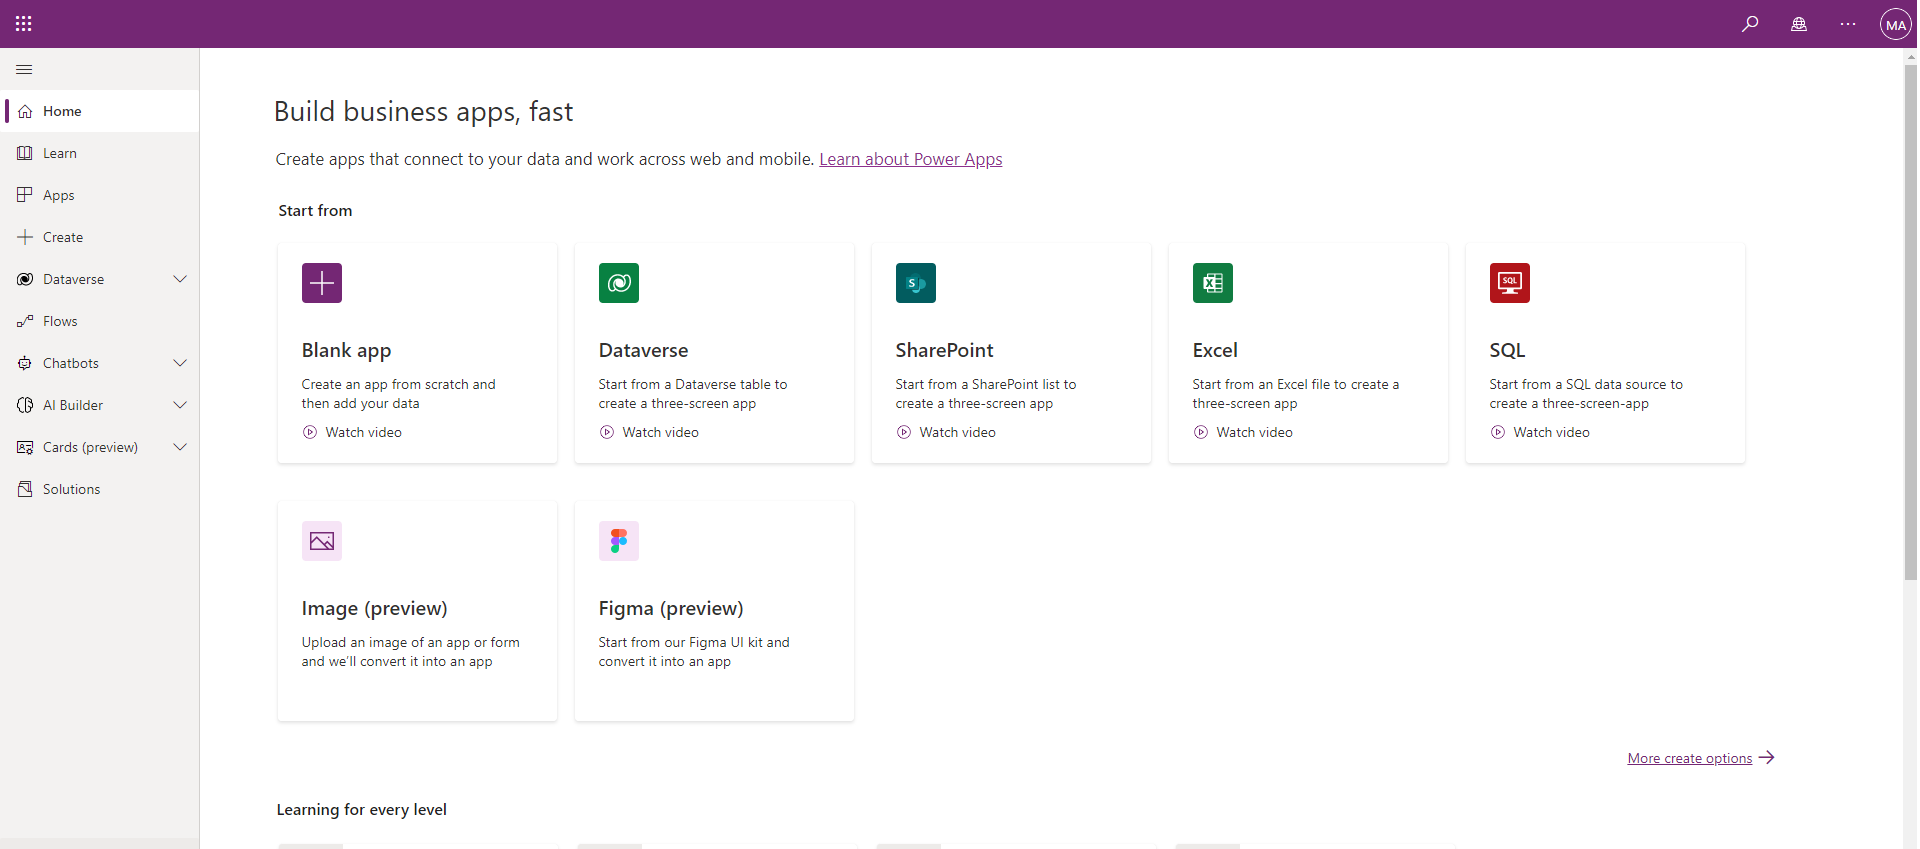Collapse the left navigation hamburger menu
The width and height of the screenshot is (1920, 849).
pyautogui.click(x=24, y=70)
